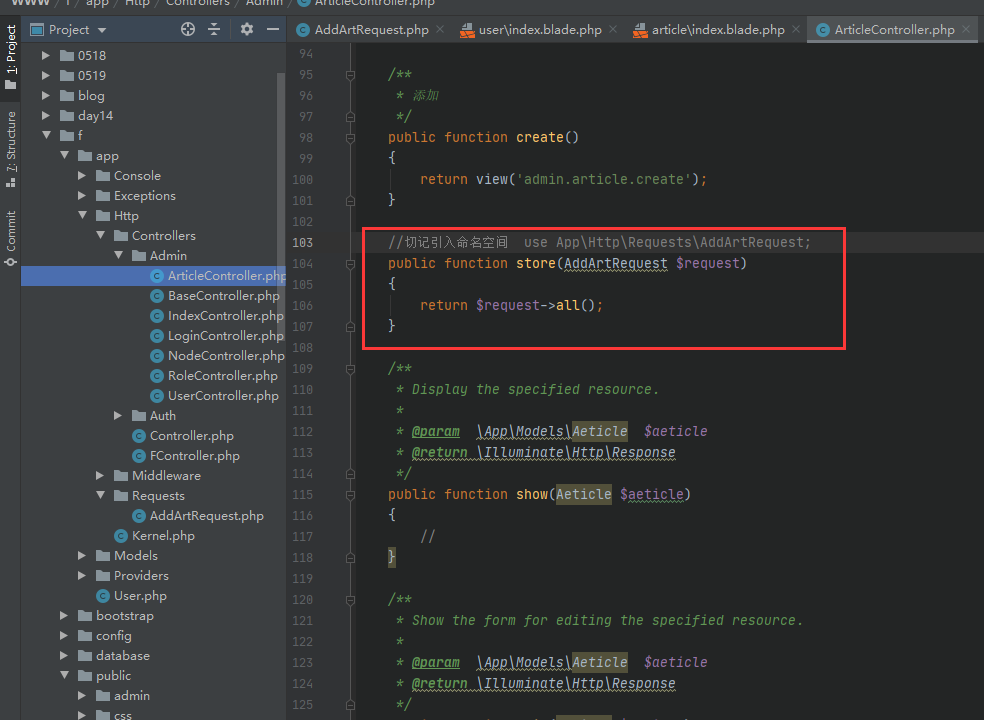This screenshot has height=720, width=984.
Task: Select FController.php file in tree
Action: pos(186,456)
